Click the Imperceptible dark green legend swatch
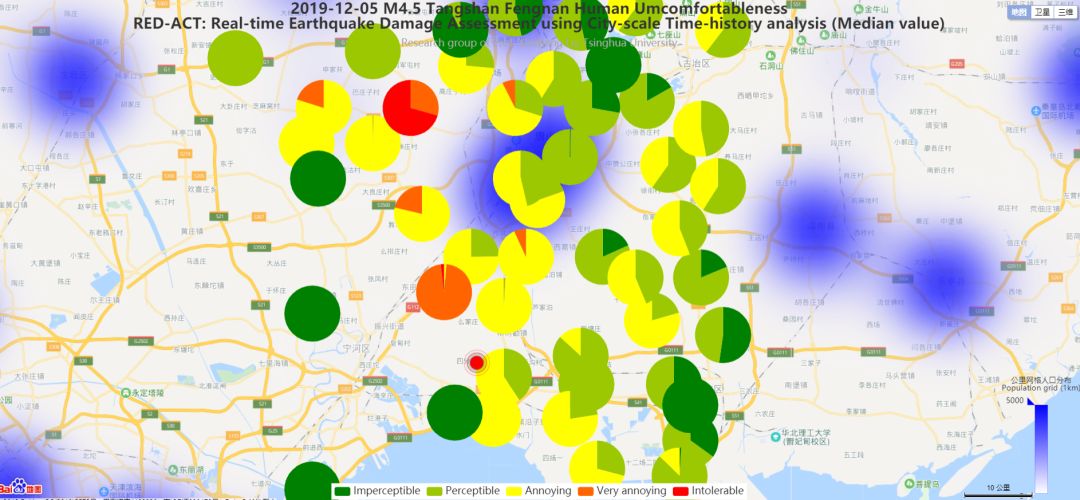The width and height of the screenshot is (1080, 500). tap(343, 491)
